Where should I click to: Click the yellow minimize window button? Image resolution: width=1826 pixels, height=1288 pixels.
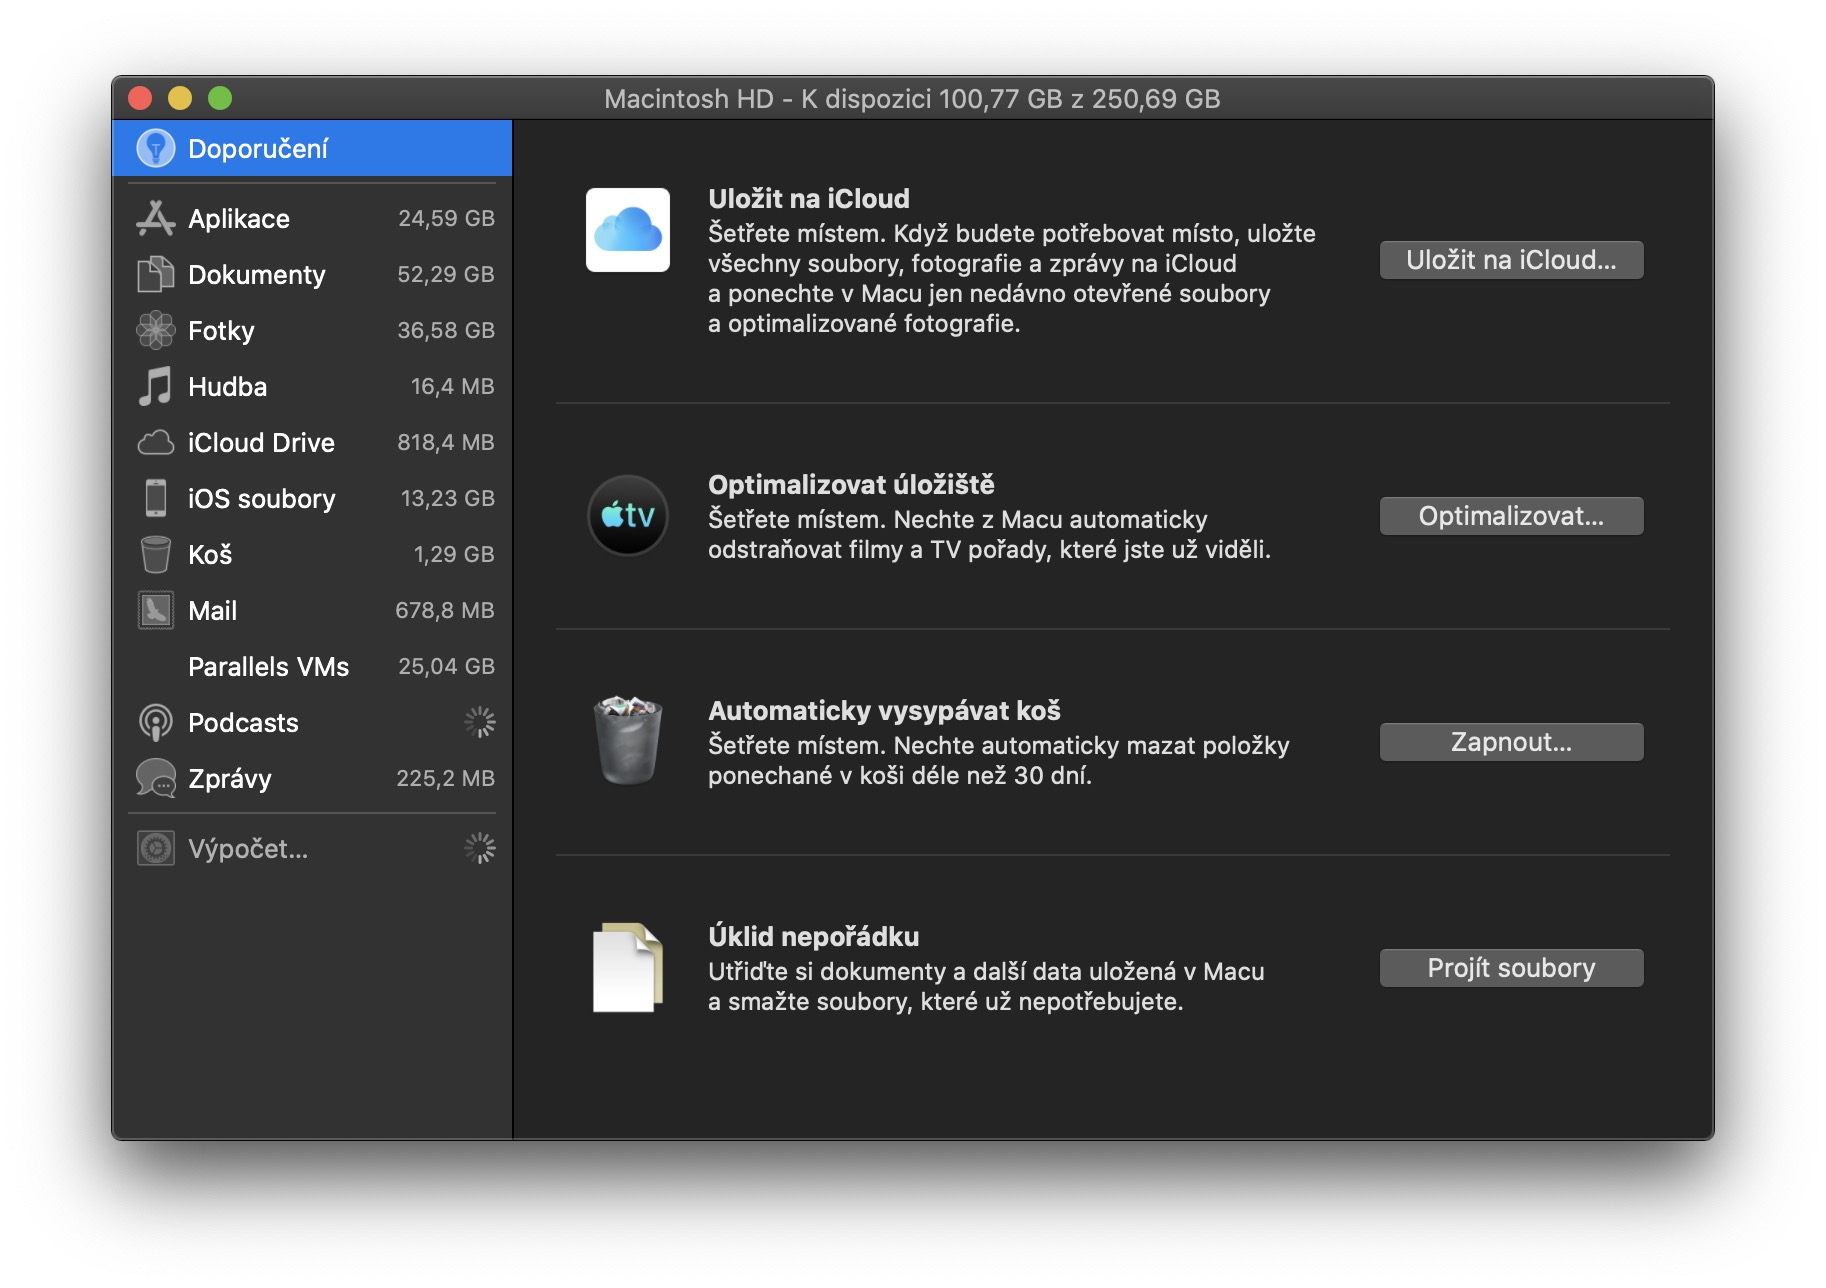[180, 98]
